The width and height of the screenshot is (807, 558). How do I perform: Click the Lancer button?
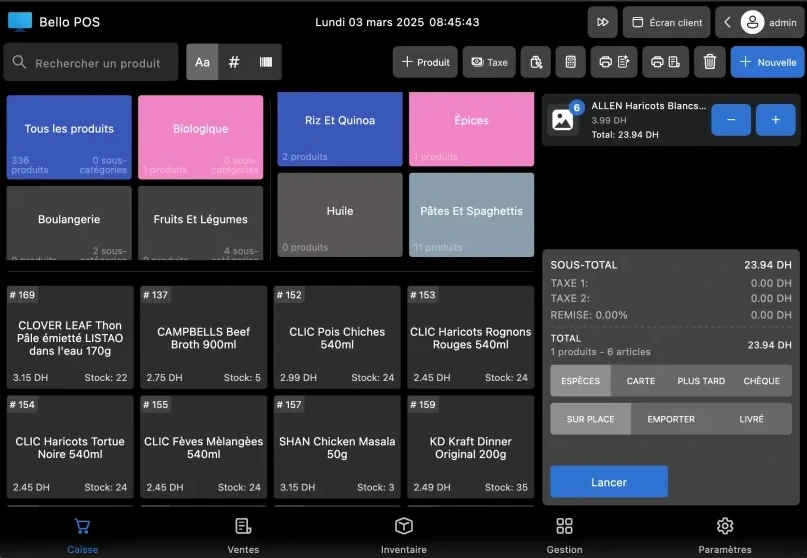609,482
